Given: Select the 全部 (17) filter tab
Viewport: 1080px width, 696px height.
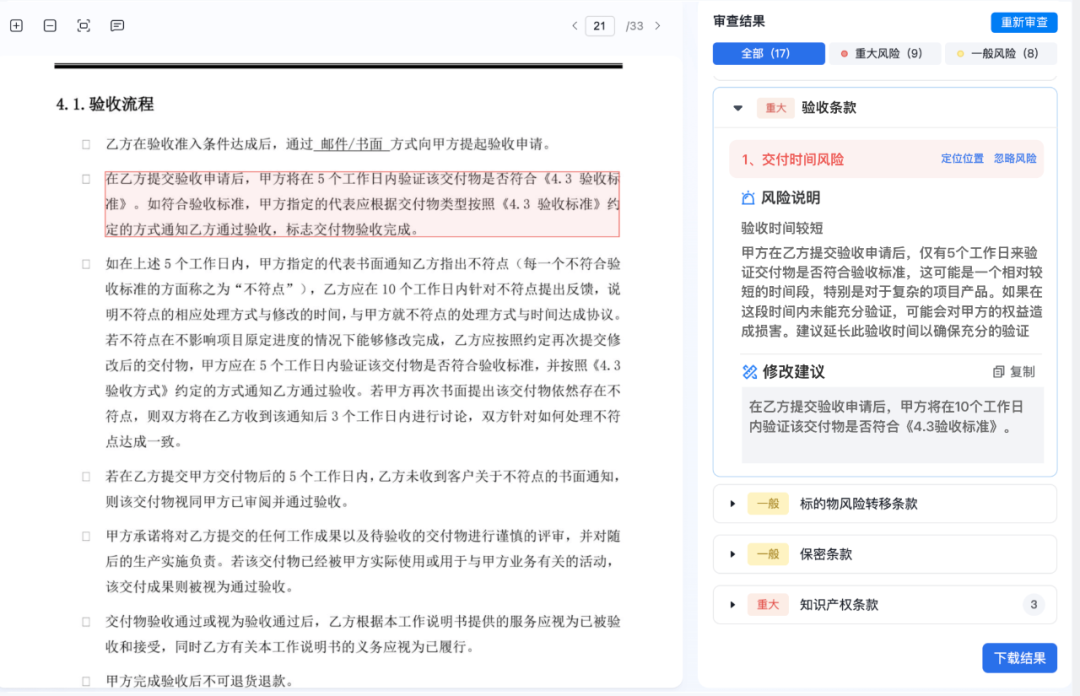Looking at the screenshot, I should point(768,53).
